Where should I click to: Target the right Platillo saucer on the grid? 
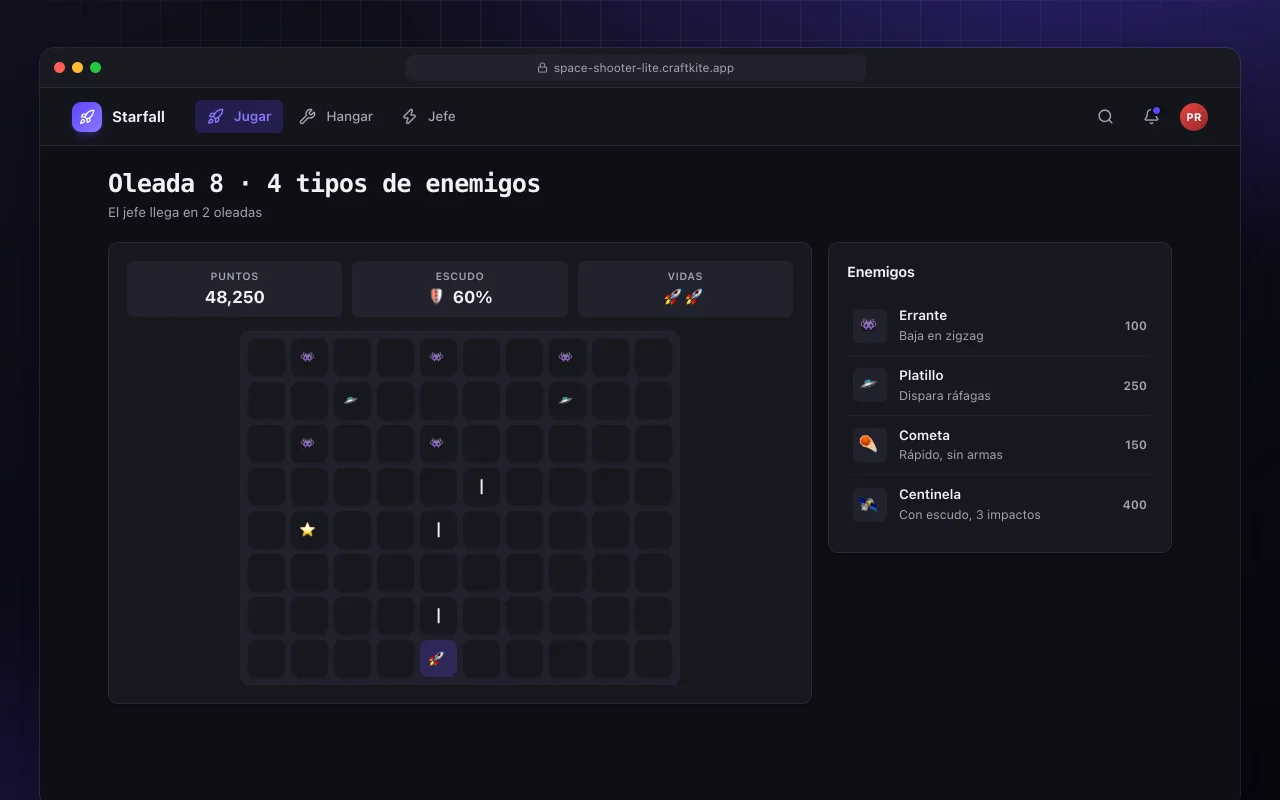point(566,400)
